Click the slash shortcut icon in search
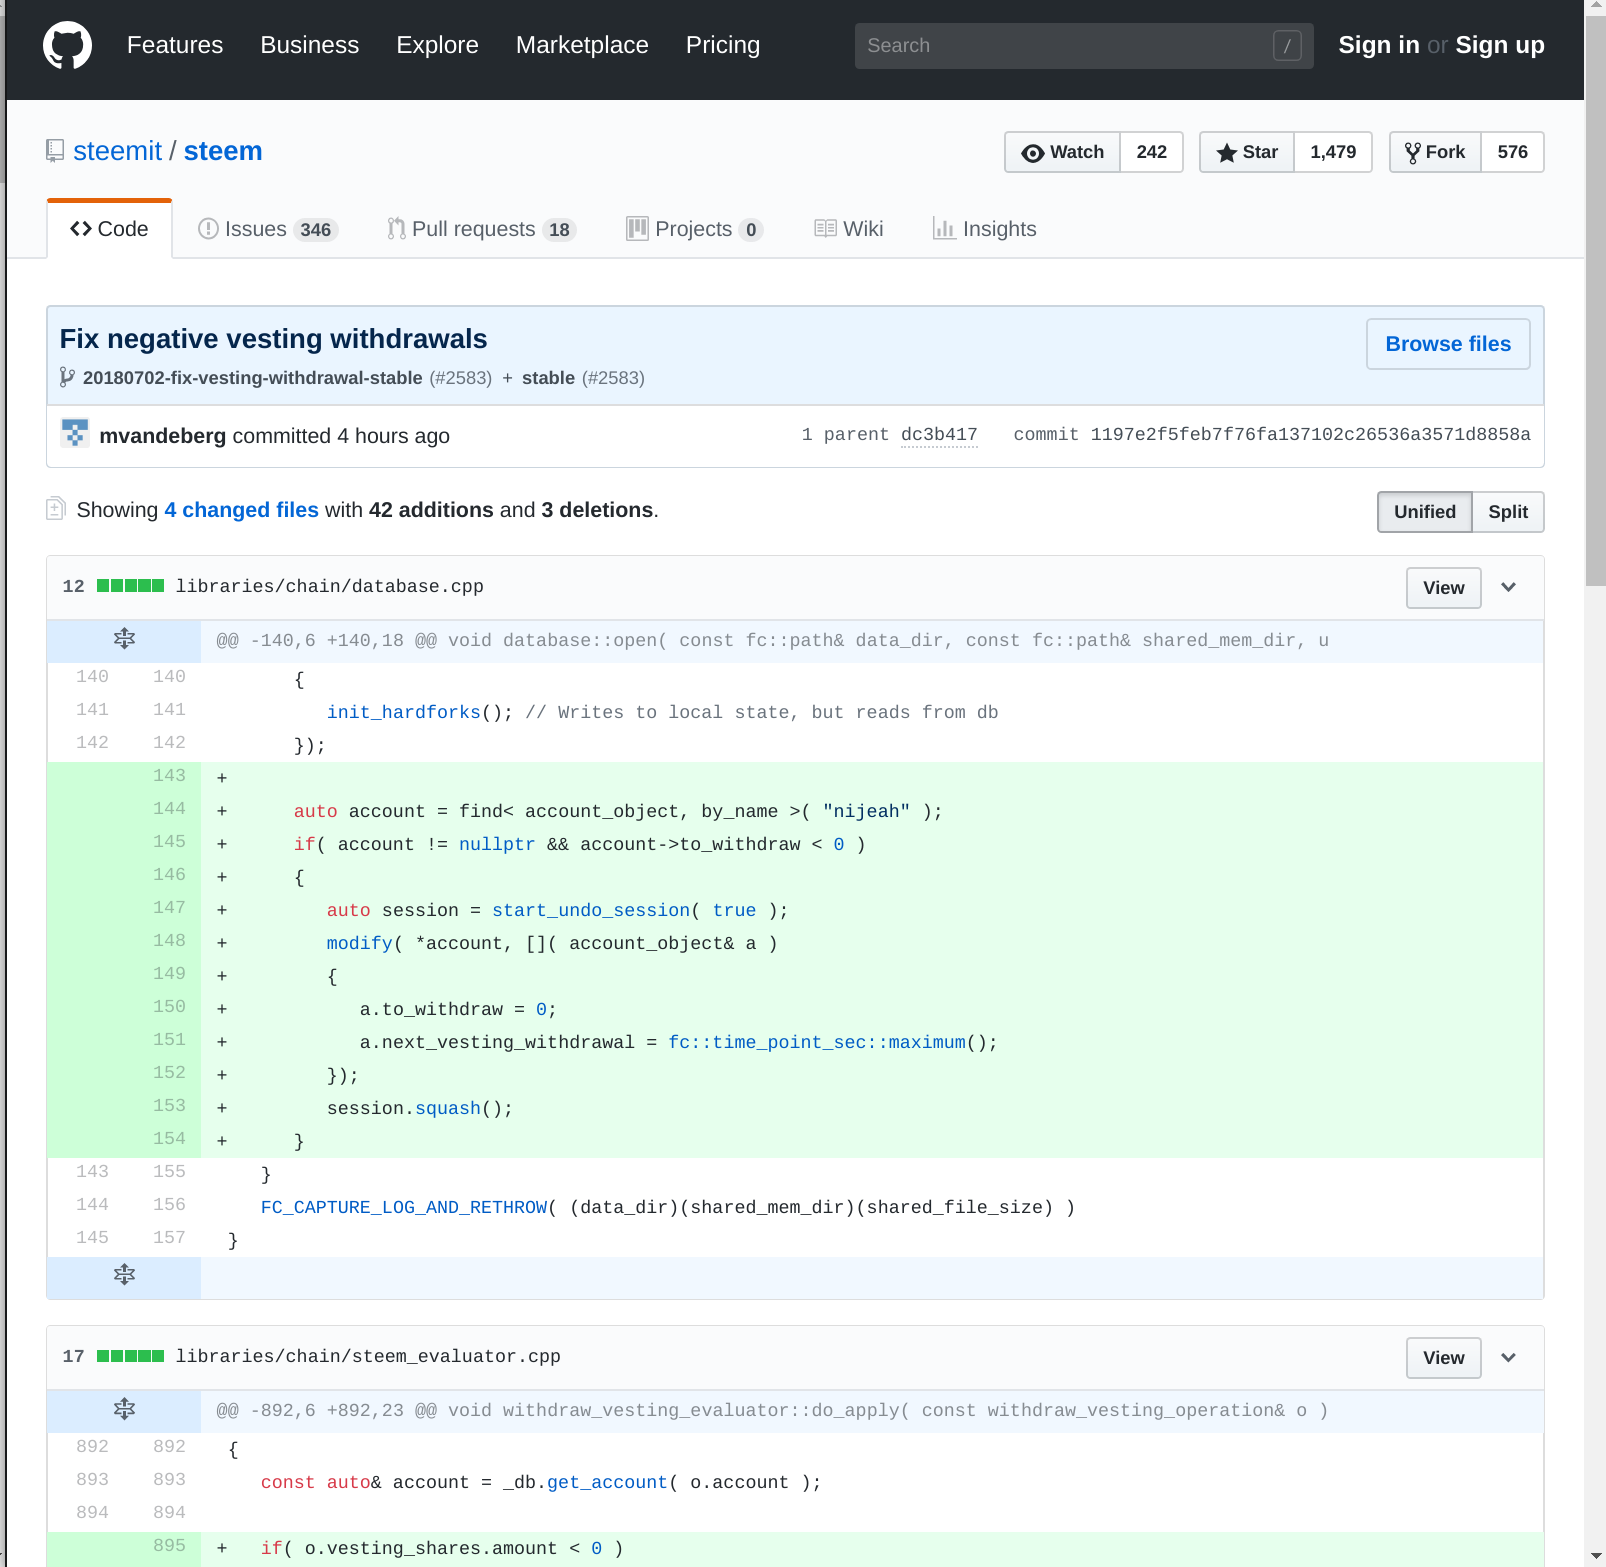The image size is (1606, 1567). point(1287,46)
